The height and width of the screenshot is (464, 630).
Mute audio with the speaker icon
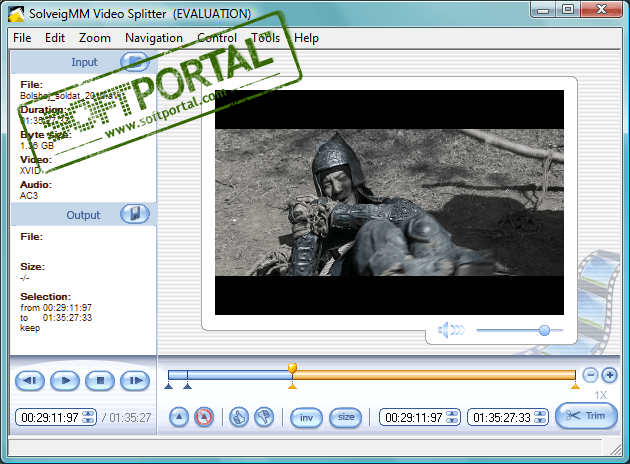pos(451,330)
